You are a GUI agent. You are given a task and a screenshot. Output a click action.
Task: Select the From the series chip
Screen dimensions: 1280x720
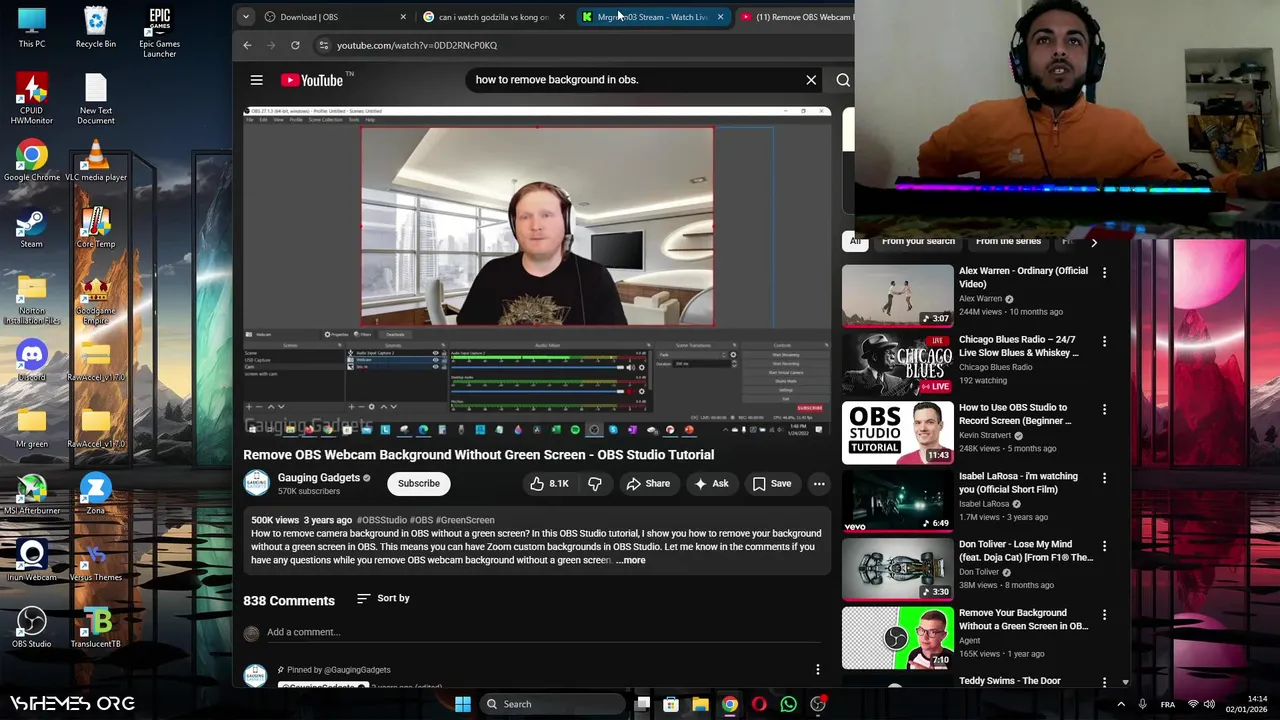point(1008,241)
